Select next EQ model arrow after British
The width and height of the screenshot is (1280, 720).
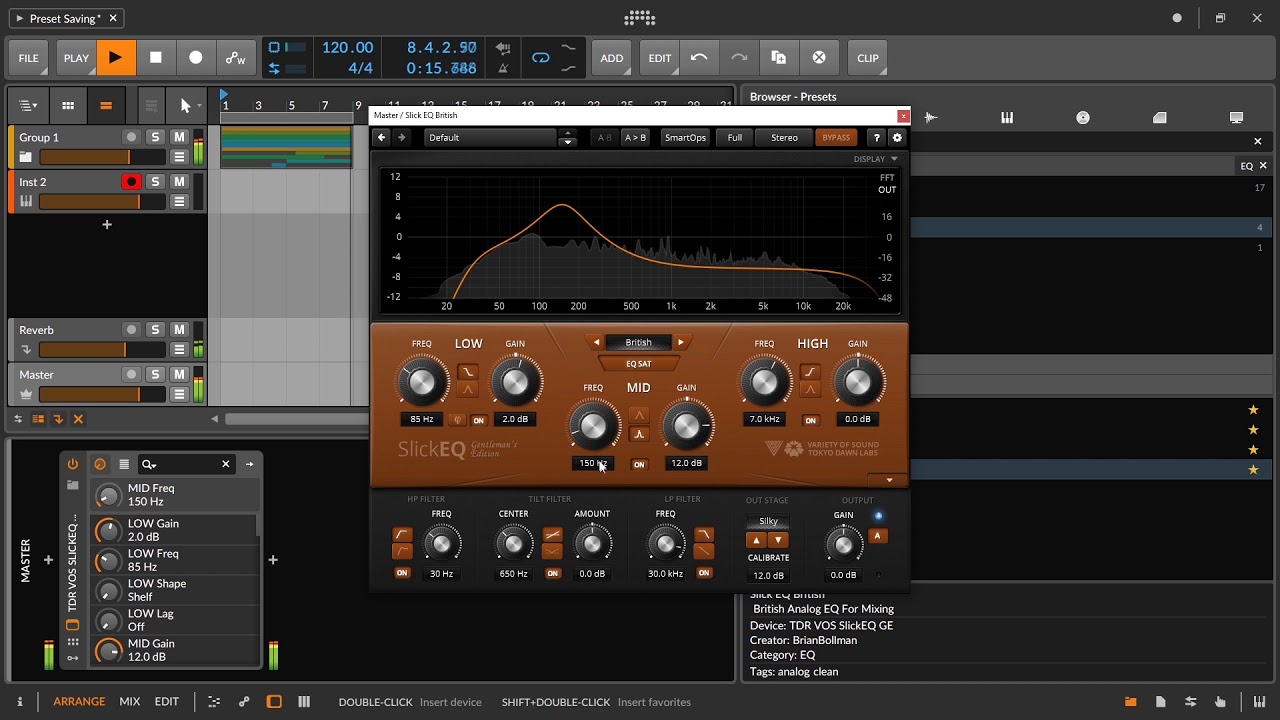click(681, 342)
